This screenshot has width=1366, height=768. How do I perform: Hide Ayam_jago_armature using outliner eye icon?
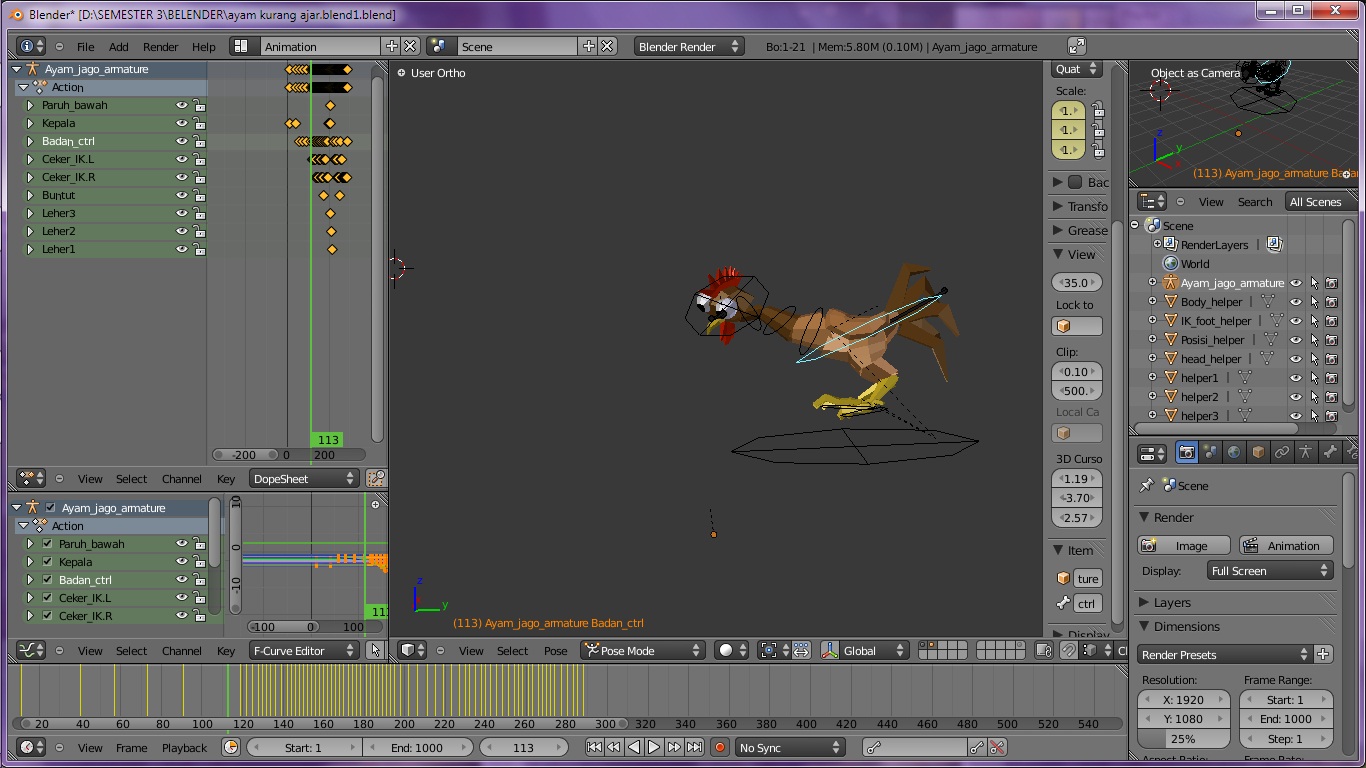point(1296,283)
